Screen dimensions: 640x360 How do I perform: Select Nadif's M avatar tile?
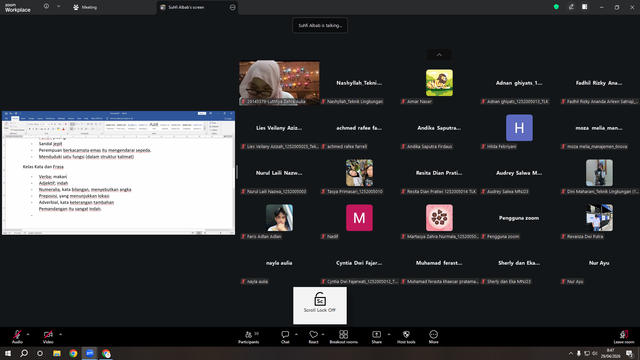[359, 218]
